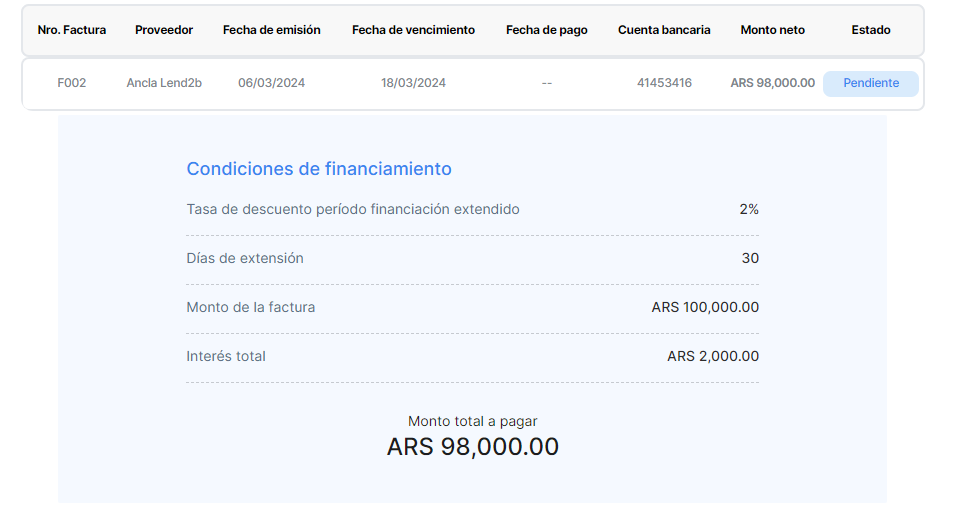Click the emission date 06/03/2024
The width and height of the screenshot is (957, 507).
272,83
